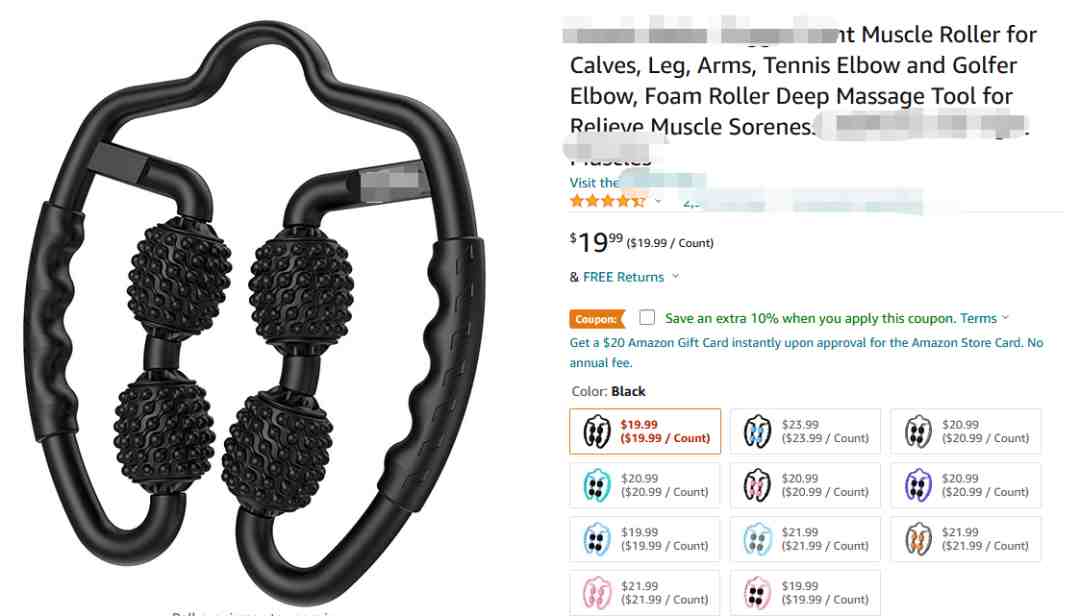The height and width of the screenshot is (616, 1080).
Task: Choose the $23.99 black roller with blue balls
Action: pyautogui.click(x=805, y=431)
